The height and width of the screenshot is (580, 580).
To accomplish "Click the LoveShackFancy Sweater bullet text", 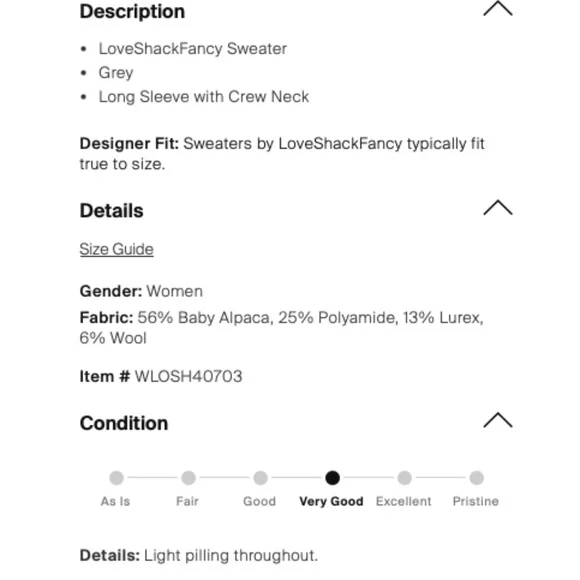I will tap(193, 49).
